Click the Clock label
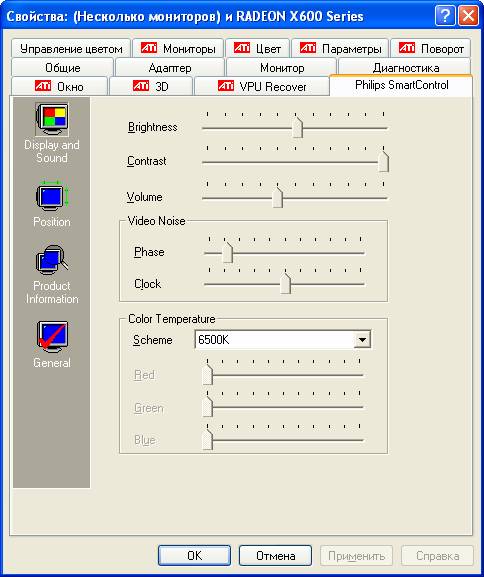 pos(148,284)
